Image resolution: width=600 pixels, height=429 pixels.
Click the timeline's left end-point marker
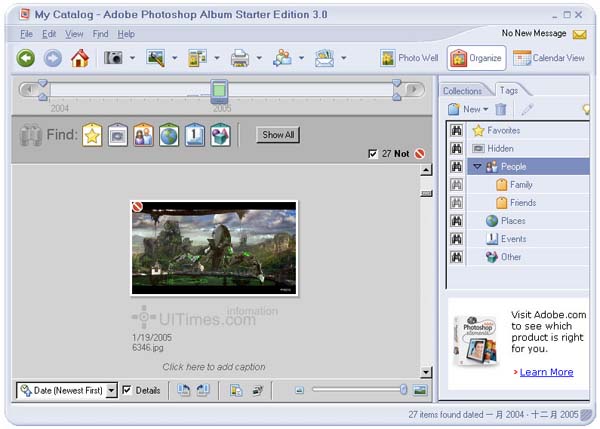43,90
